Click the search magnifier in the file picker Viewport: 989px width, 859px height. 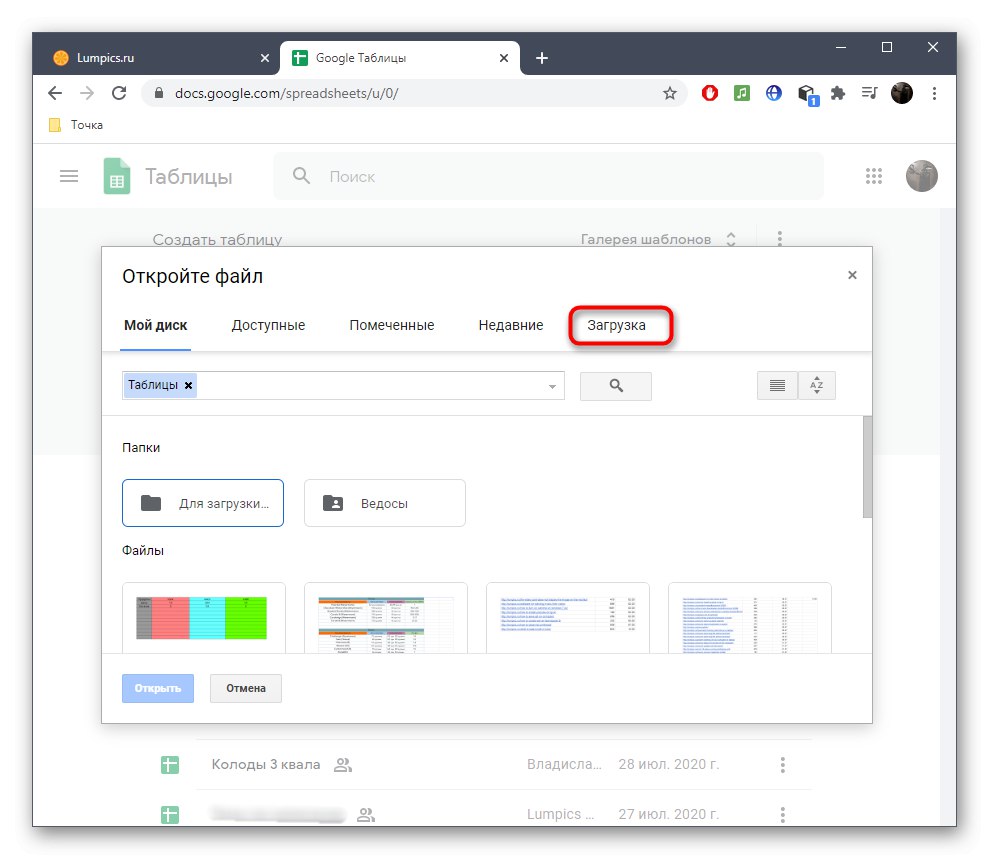pos(615,386)
